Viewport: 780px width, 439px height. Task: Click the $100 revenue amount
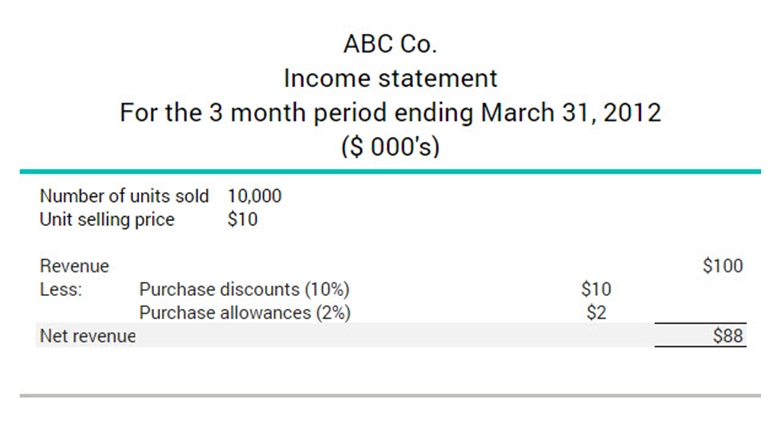723,266
